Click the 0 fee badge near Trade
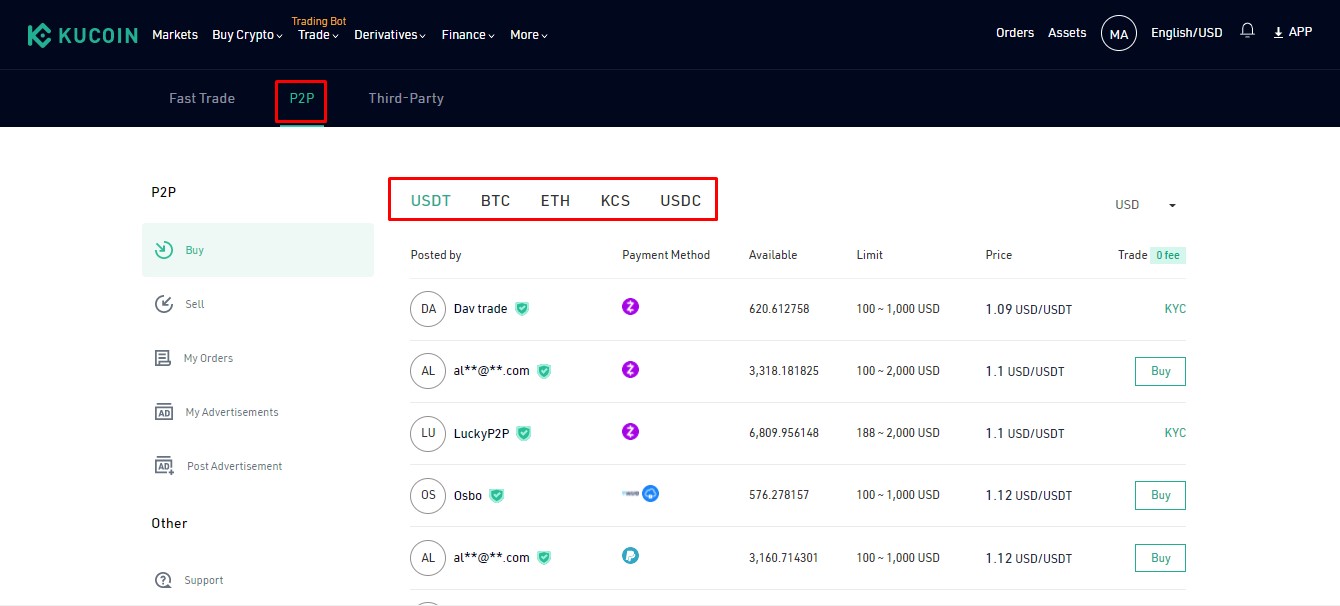 click(1170, 255)
